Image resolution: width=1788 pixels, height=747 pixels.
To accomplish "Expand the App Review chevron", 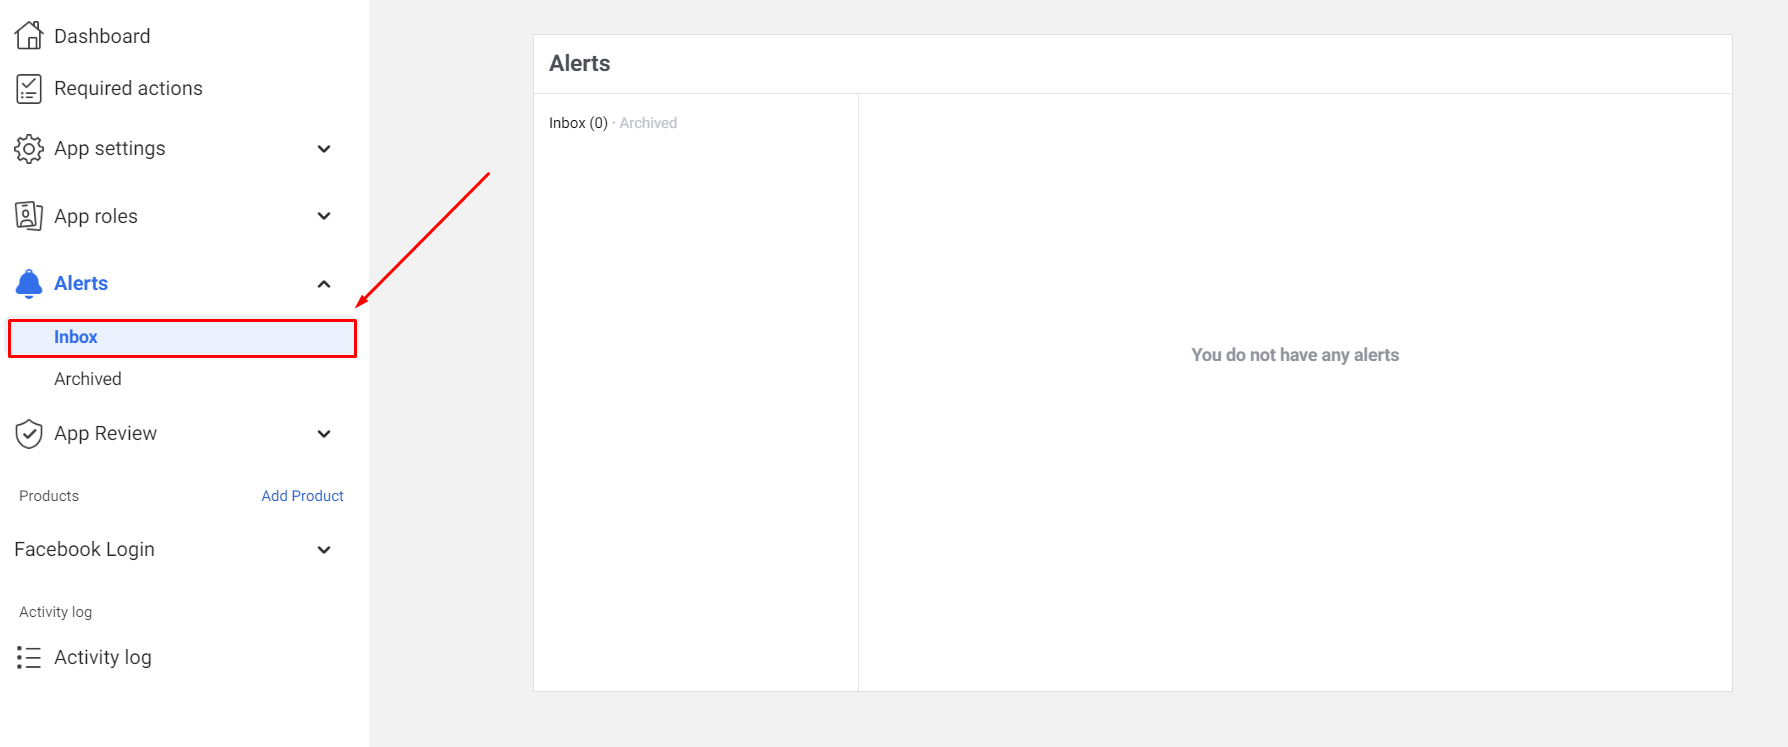I will 324,434.
